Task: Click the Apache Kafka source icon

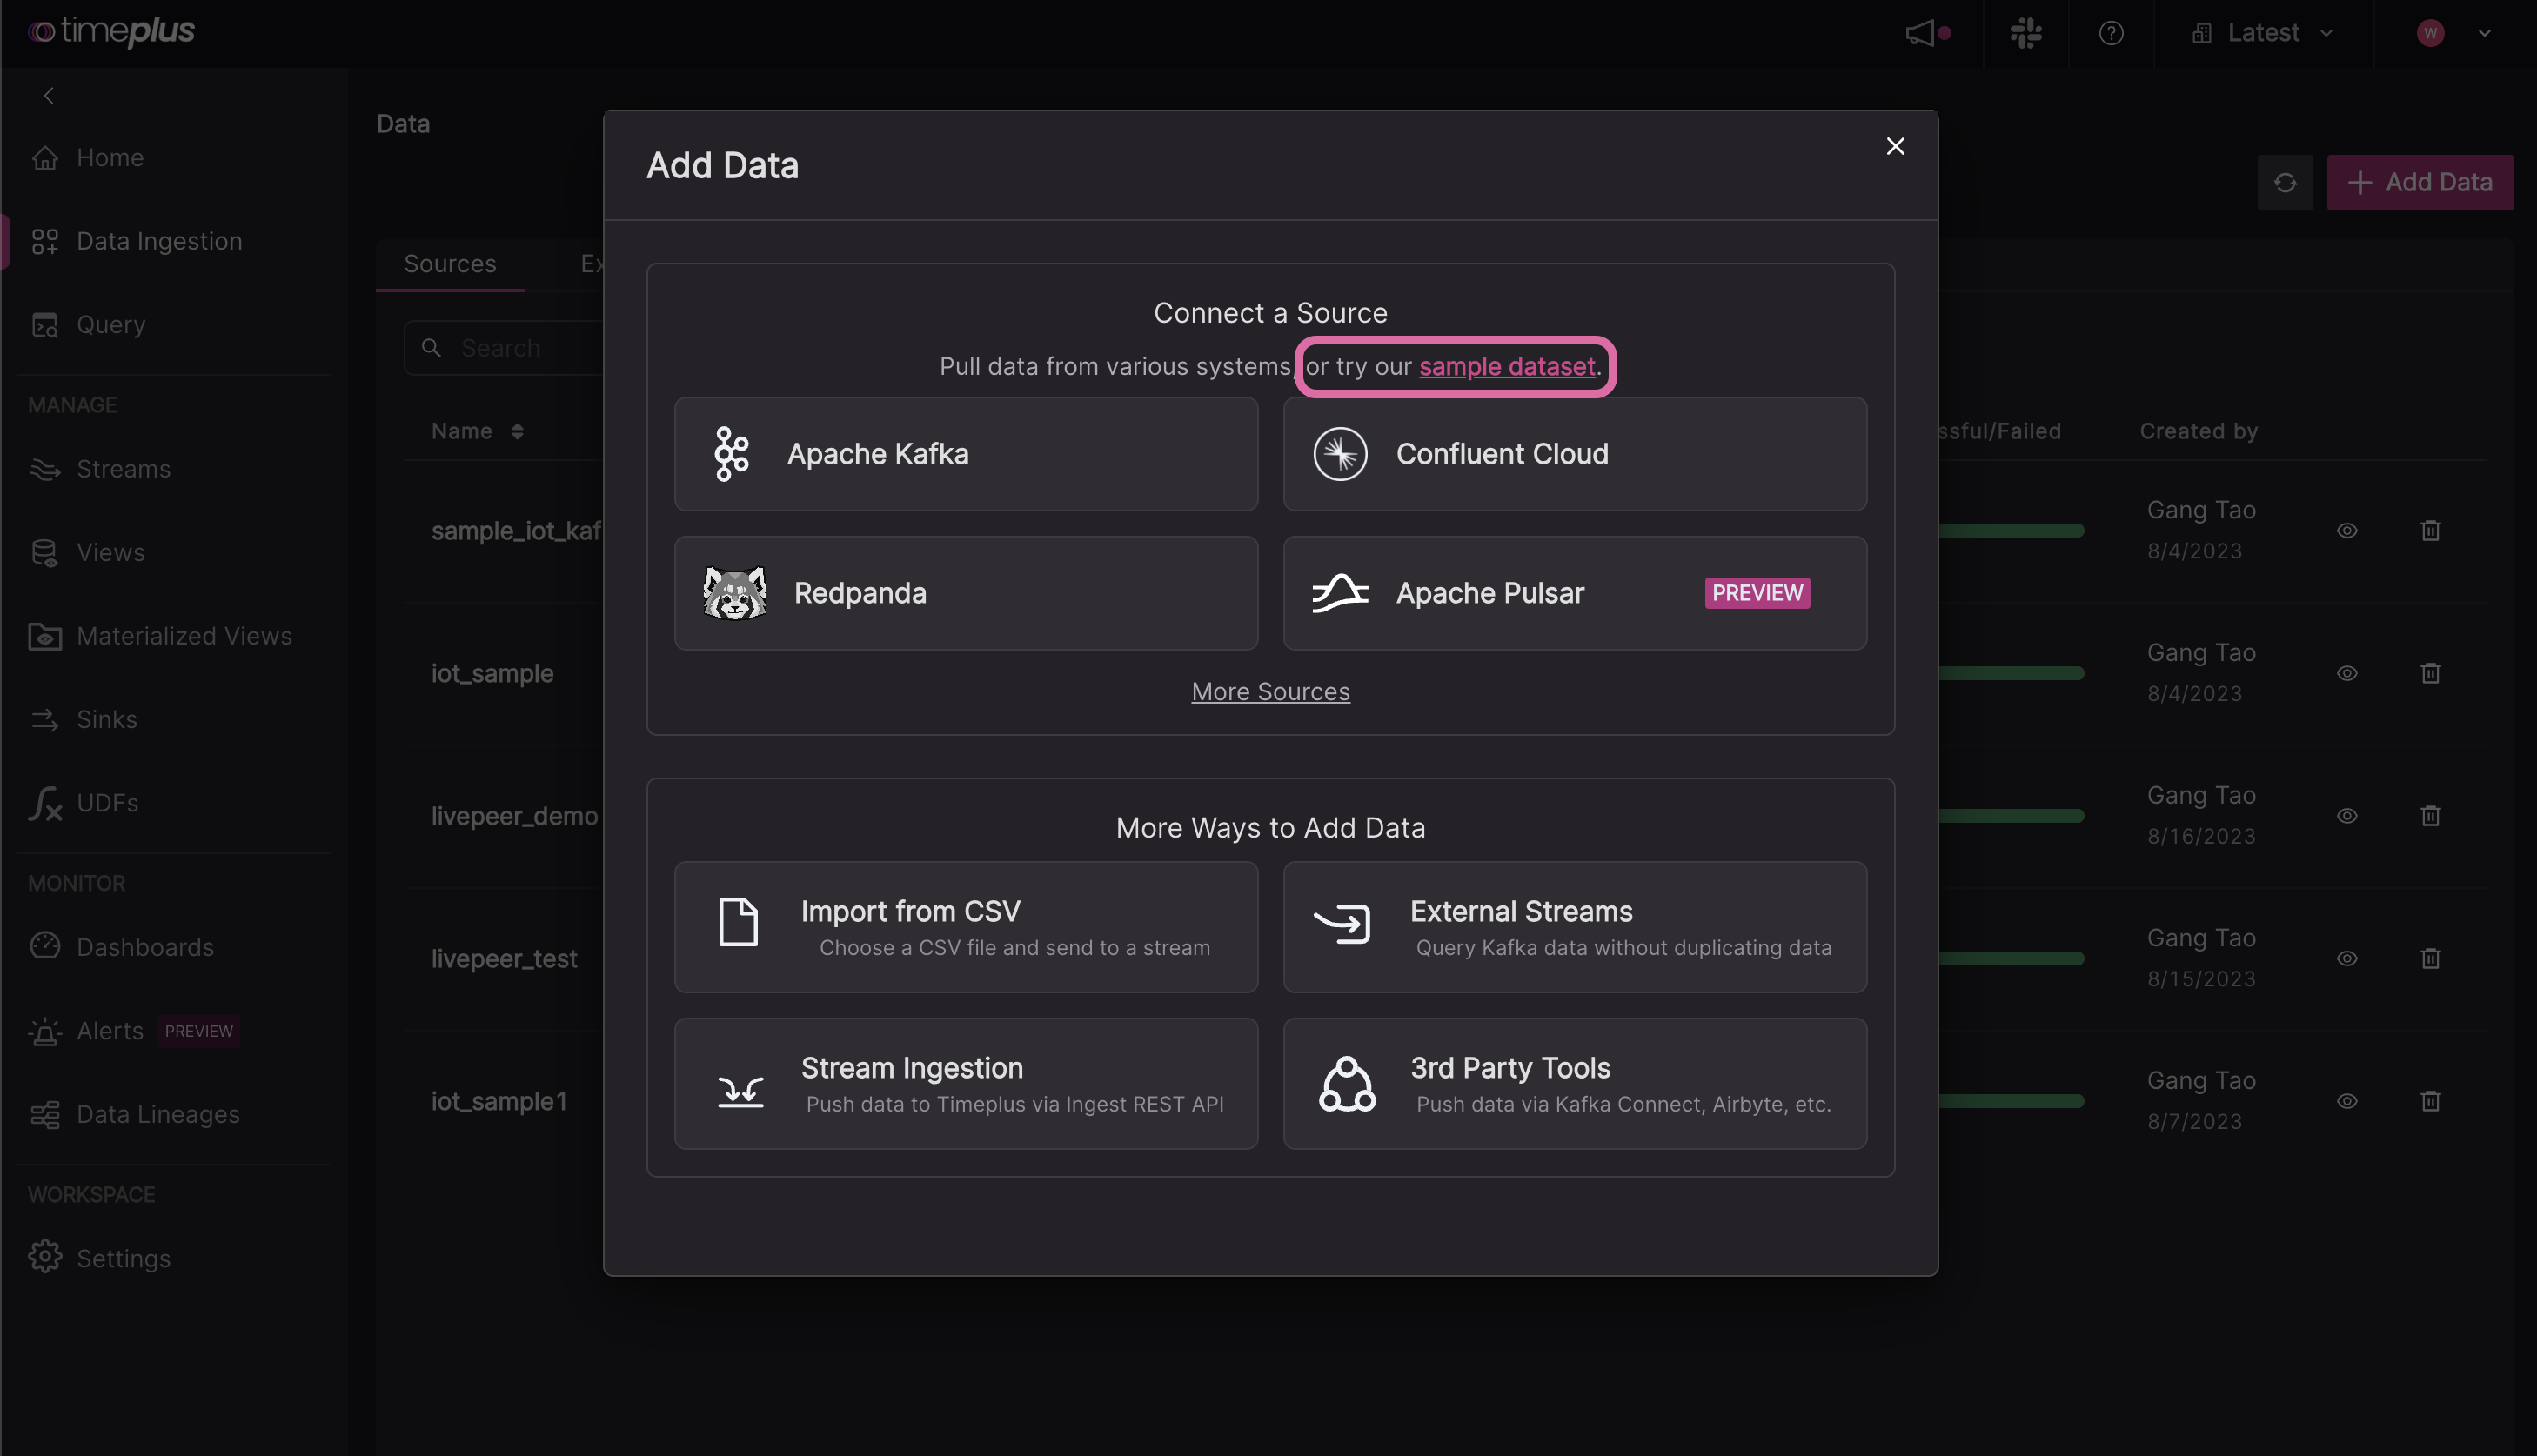Action: (732, 453)
